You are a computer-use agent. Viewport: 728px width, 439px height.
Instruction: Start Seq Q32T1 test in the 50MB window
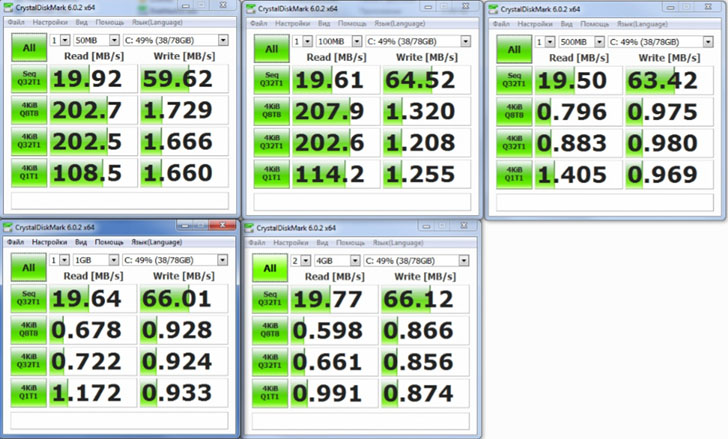pyautogui.click(x=29, y=78)
